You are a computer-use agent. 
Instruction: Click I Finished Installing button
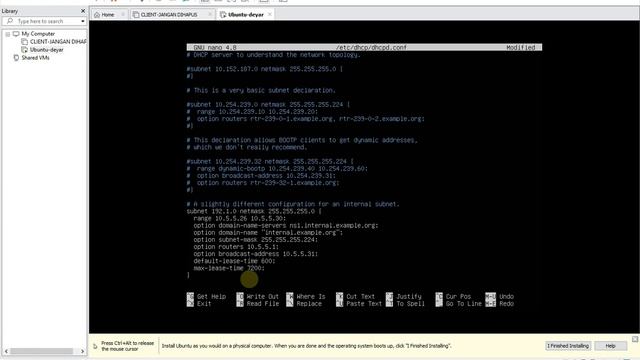tap(568, 346)
